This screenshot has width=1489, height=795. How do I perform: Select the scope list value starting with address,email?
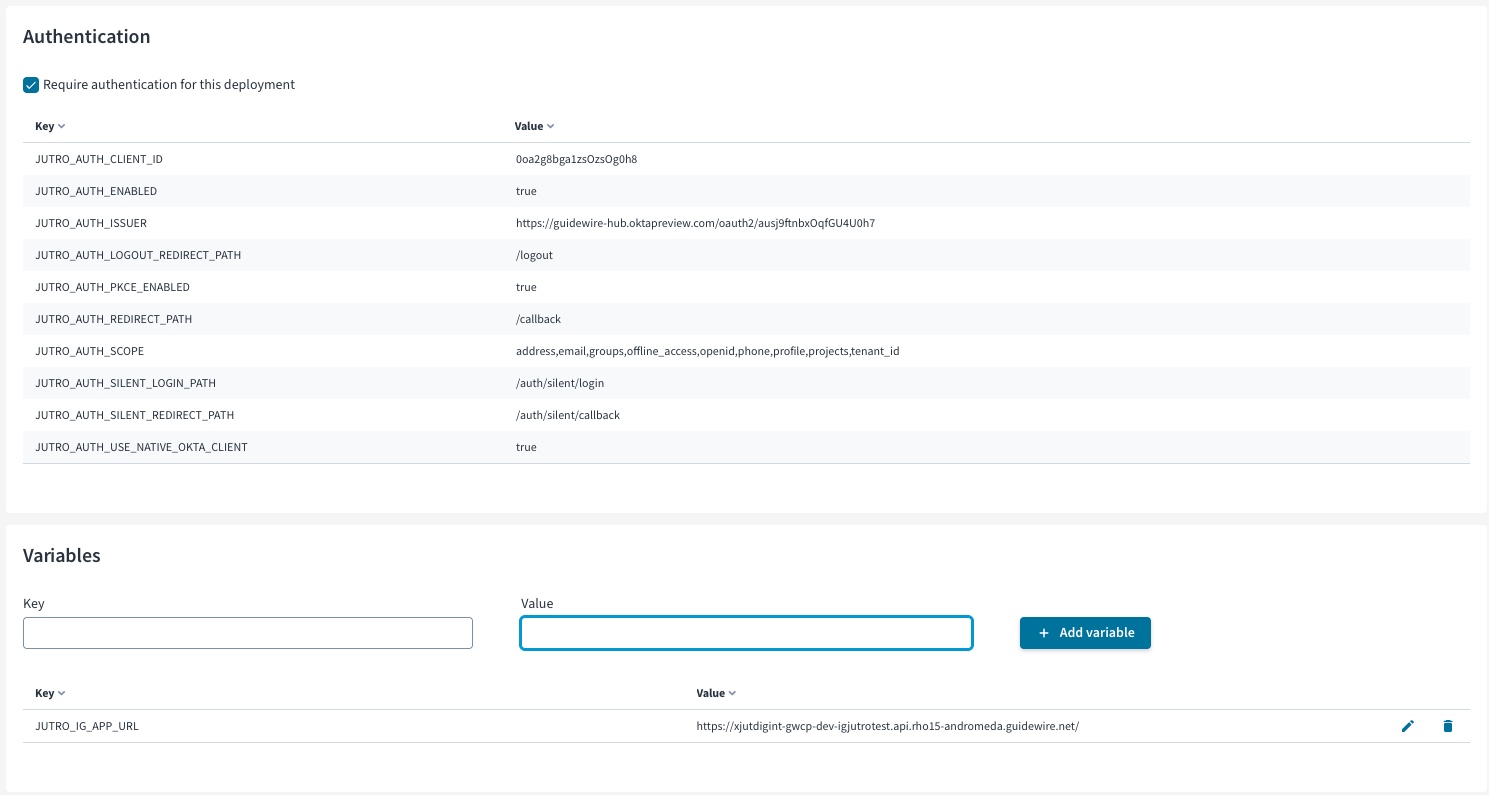coord(708,351)
